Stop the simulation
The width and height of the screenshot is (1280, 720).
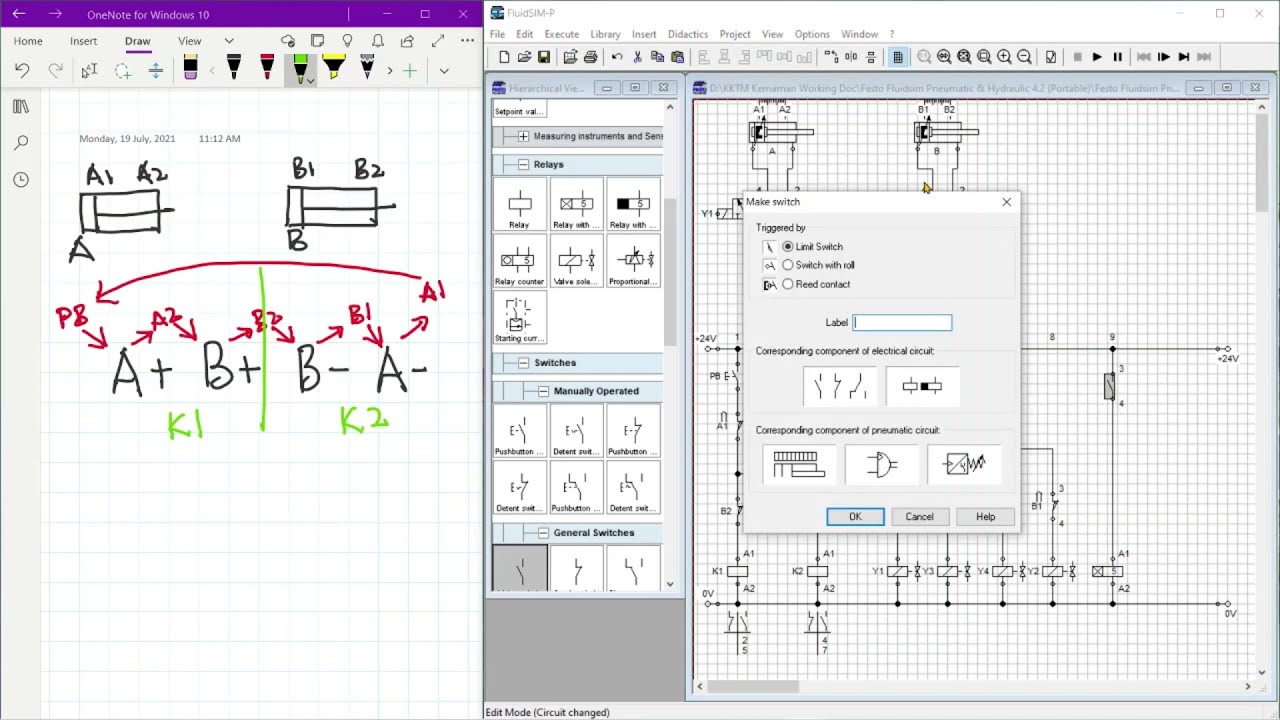tap(1077, 57)
